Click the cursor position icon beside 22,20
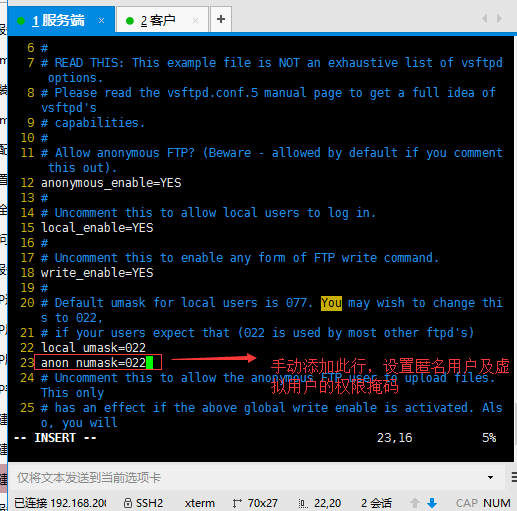This screenshot has height=511, width=517. pos(303,503)
